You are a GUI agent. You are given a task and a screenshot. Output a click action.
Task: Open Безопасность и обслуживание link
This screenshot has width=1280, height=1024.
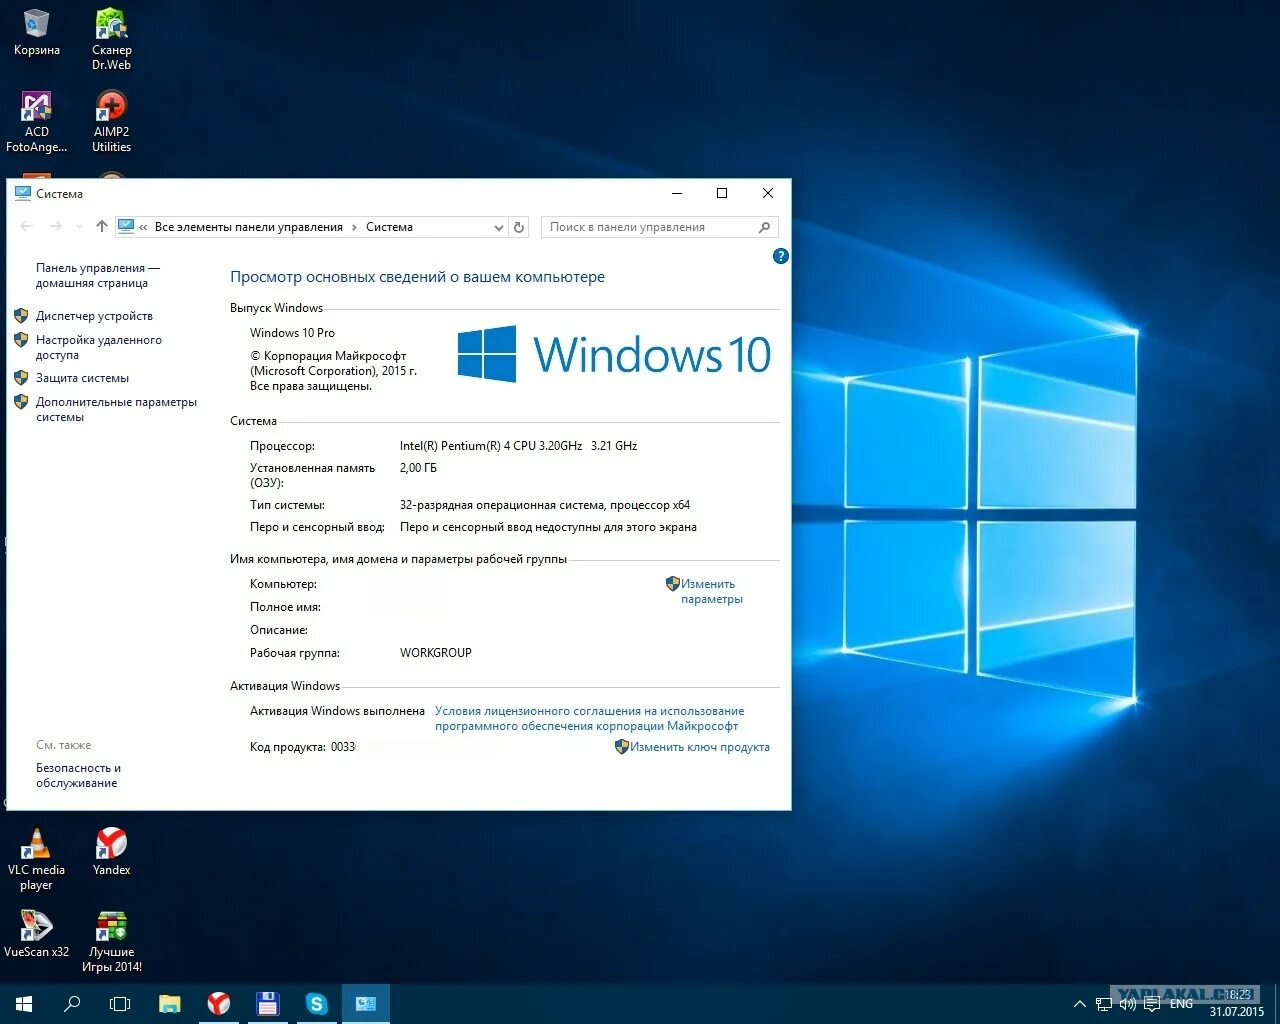click(78, 775)
